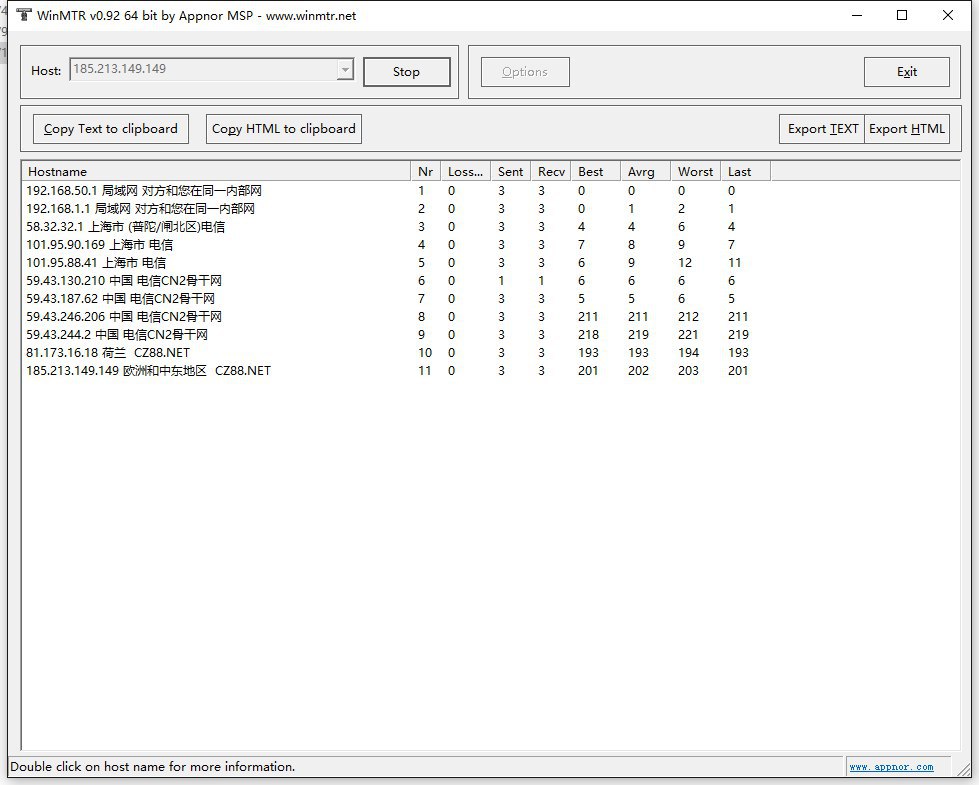Click the WinMTR app icon in title bar
Screen dimensions: 979x785
click(x=24, y=15)
